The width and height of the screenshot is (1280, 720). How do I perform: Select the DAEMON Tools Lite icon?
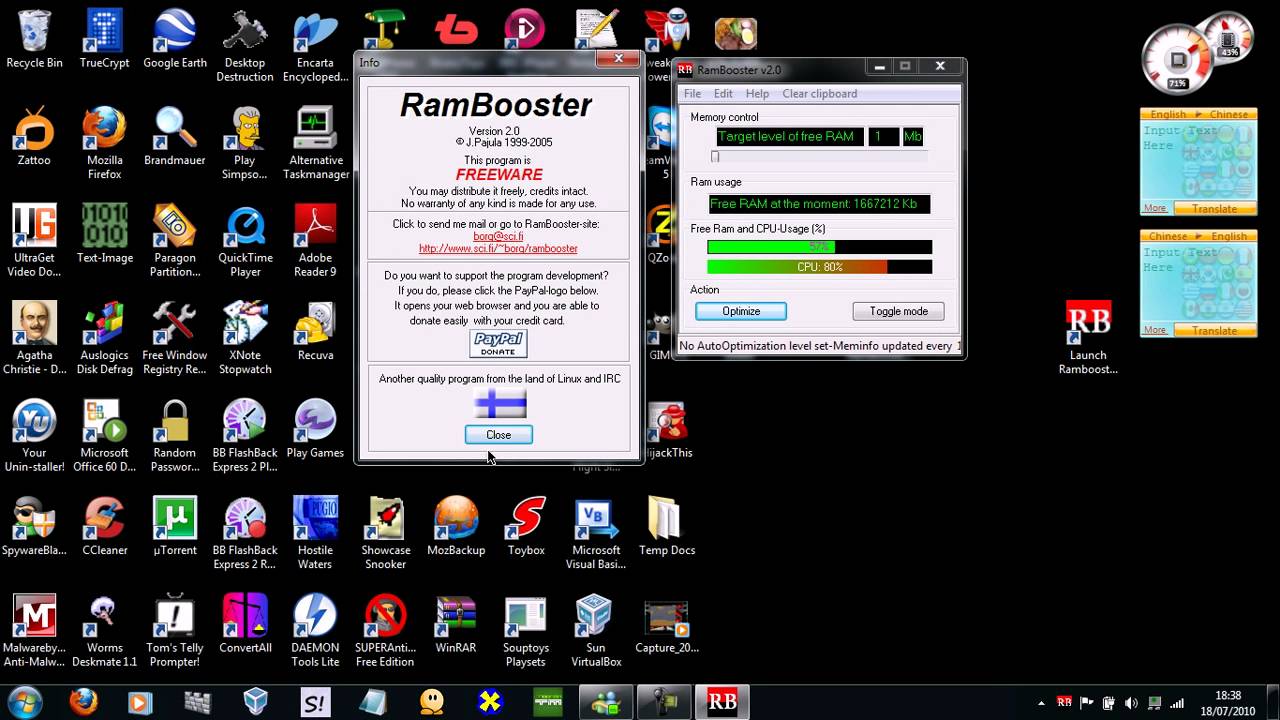pos(315,631)
